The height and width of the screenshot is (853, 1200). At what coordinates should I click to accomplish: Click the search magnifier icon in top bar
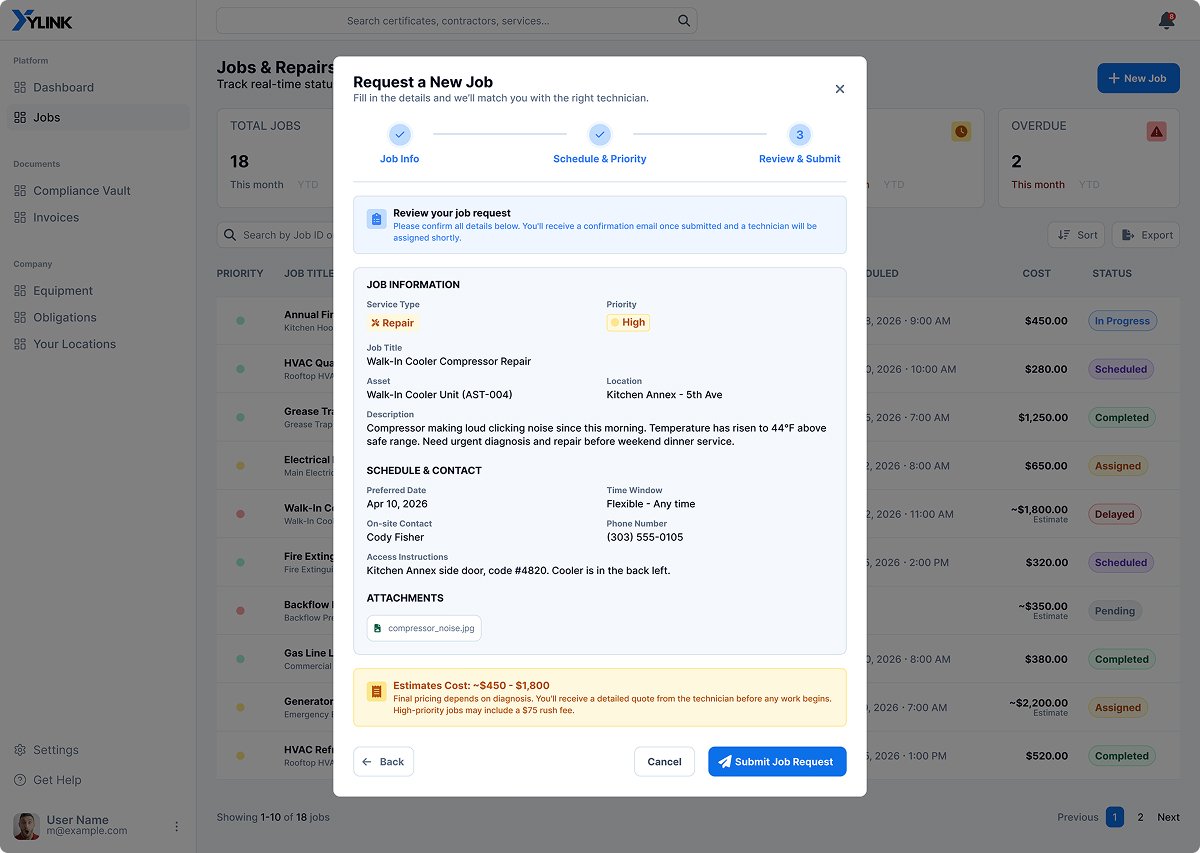coord(684,21)
